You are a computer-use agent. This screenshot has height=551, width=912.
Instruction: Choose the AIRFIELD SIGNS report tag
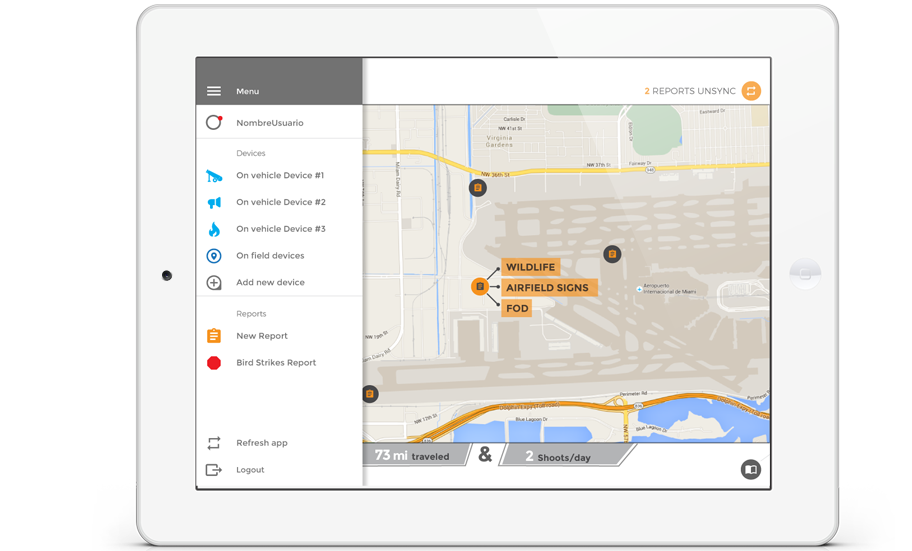click(549, 288)
